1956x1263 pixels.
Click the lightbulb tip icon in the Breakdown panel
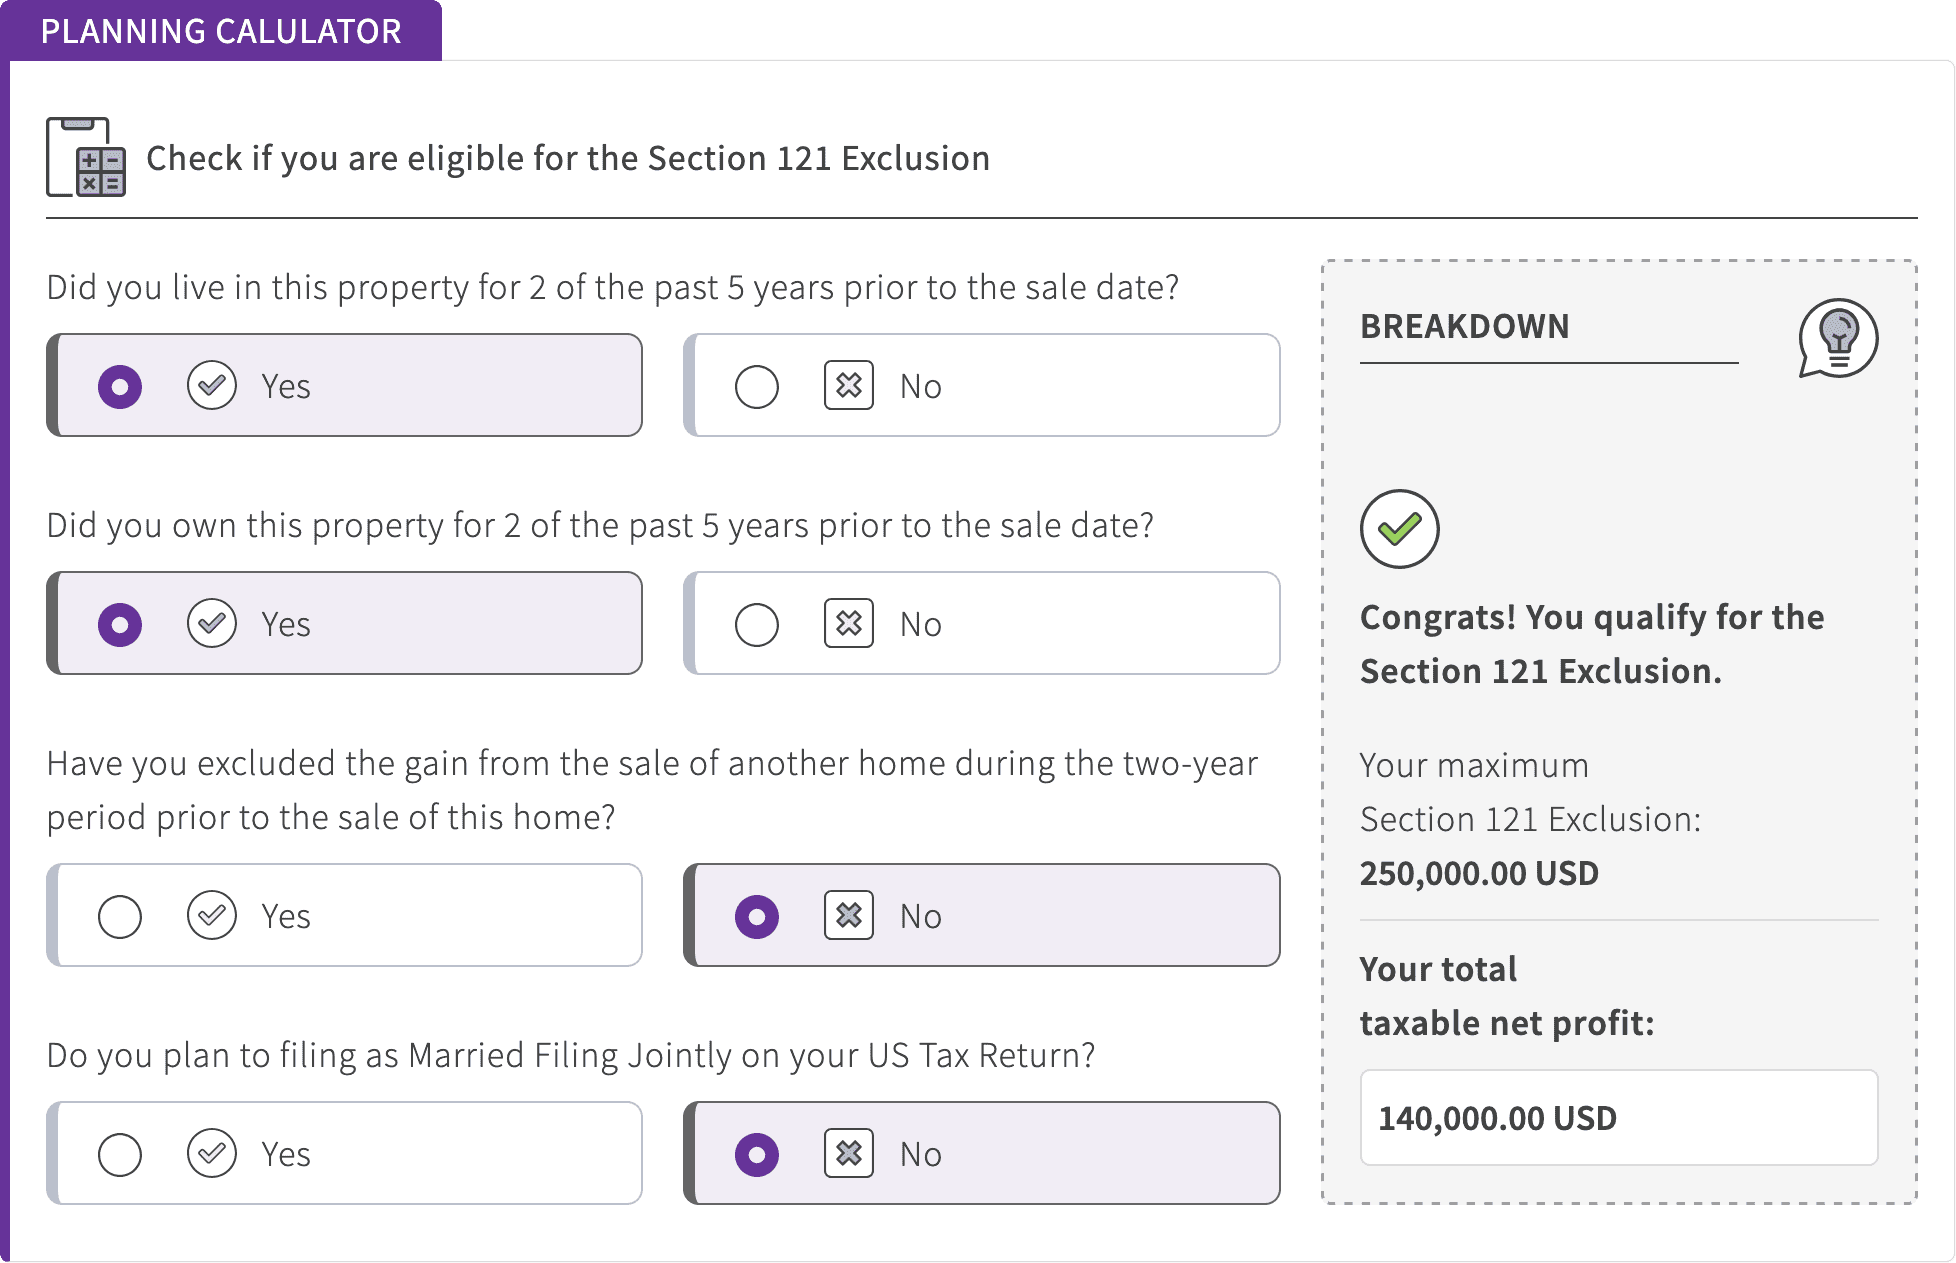(x=1837, y=338)
